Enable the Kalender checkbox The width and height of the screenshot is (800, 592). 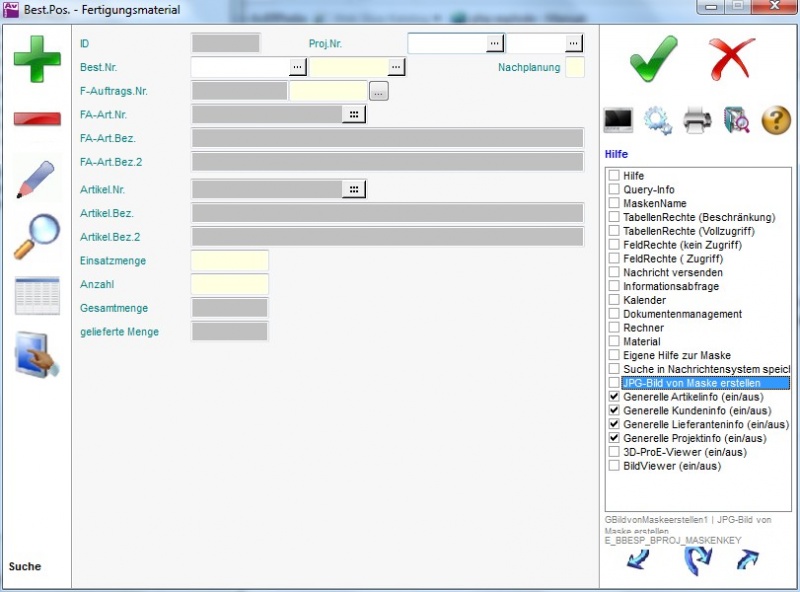614,300
